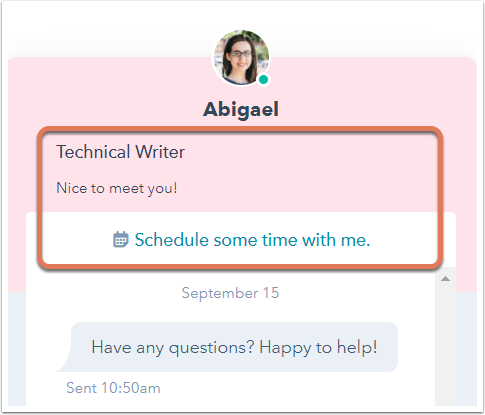
Task: Click the word "Schedule" in the meeting link
Action: tap(172, 240)
